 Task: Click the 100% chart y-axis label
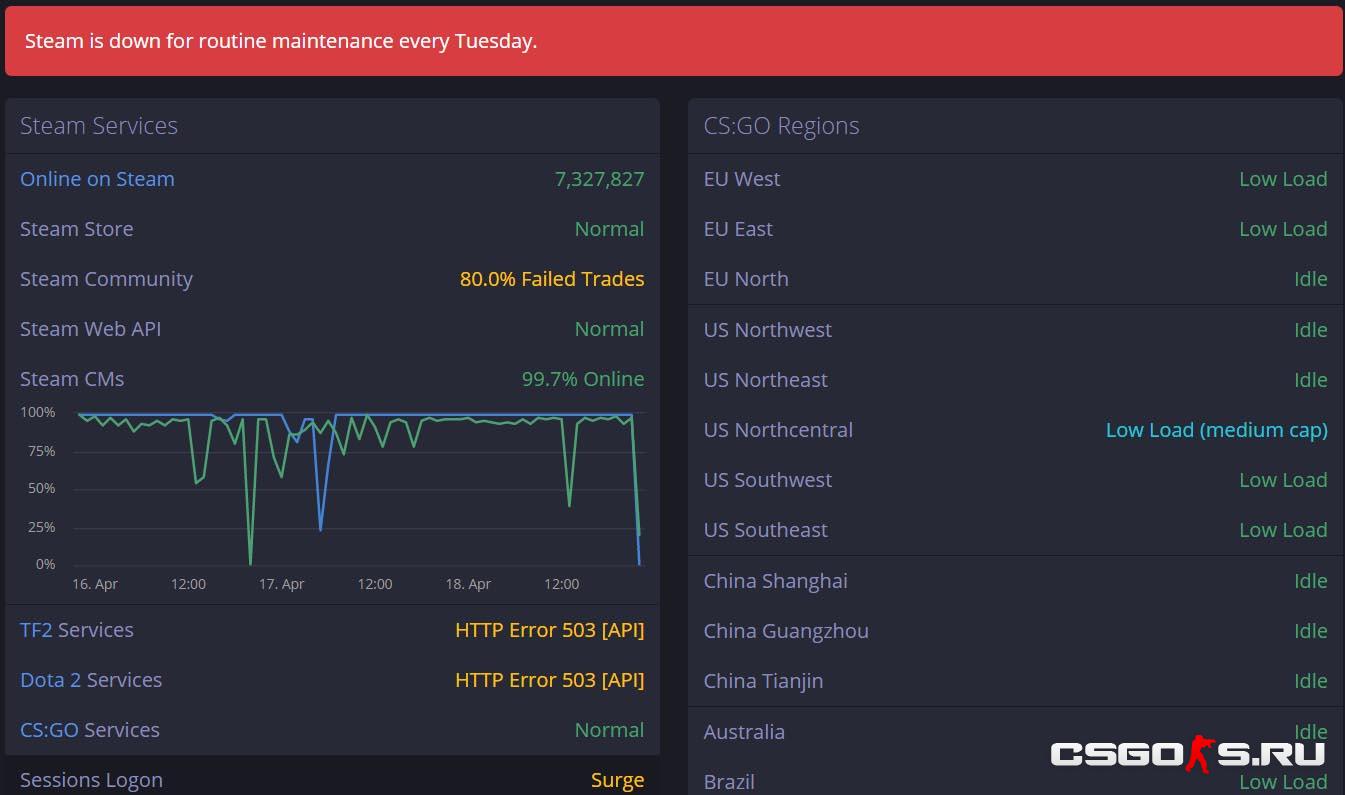38,412
